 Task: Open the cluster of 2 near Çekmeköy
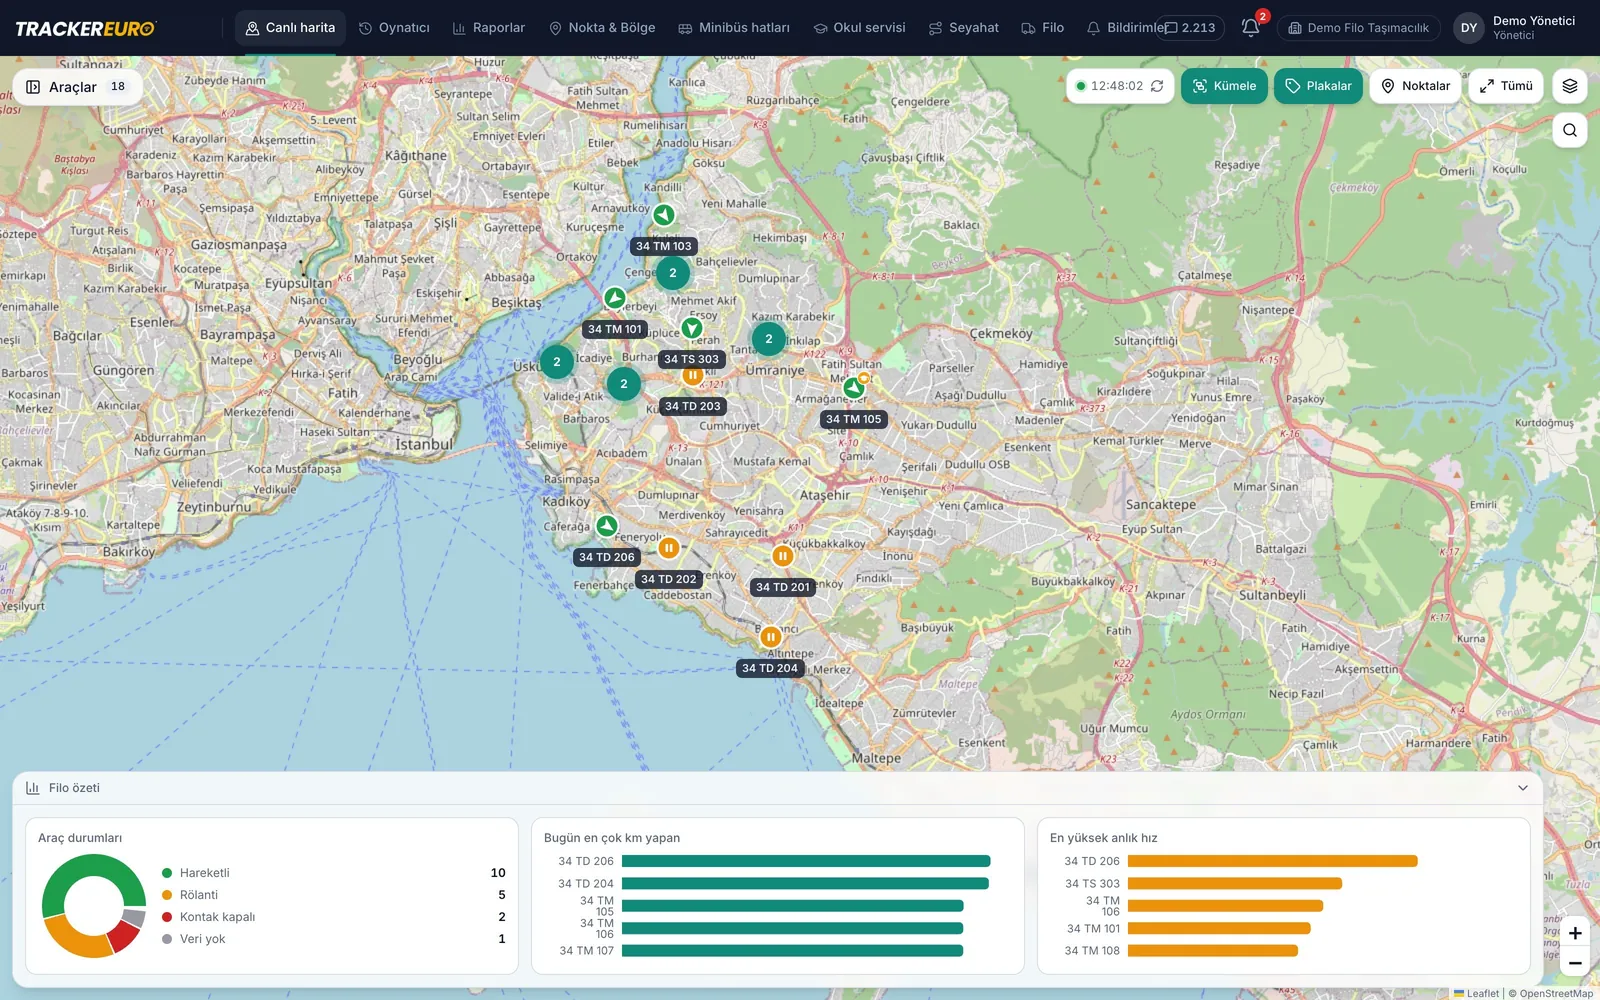tap(768, 339)
